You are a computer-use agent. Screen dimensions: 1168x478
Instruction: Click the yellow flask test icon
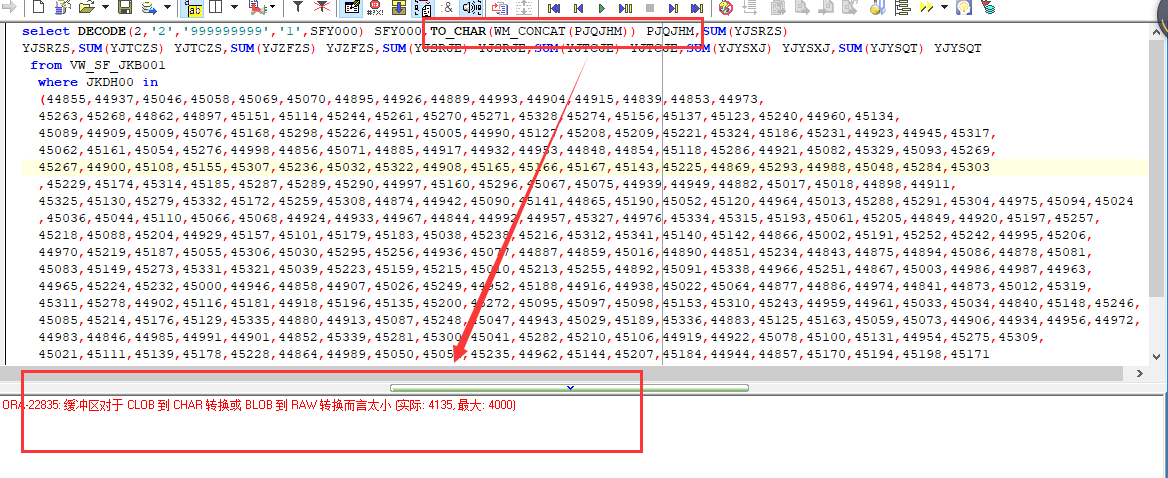(878, 7)
